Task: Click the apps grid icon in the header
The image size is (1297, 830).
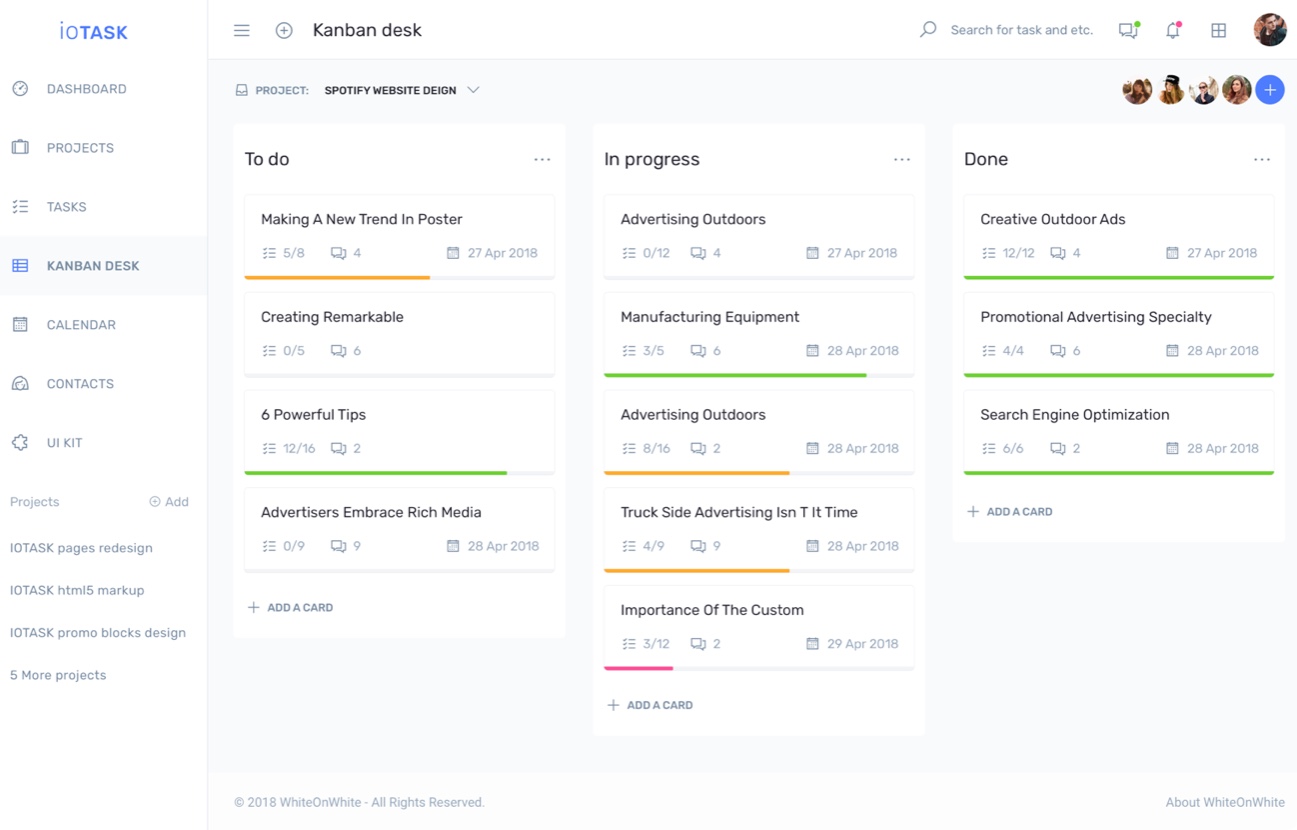Action: coord(1218,30)
